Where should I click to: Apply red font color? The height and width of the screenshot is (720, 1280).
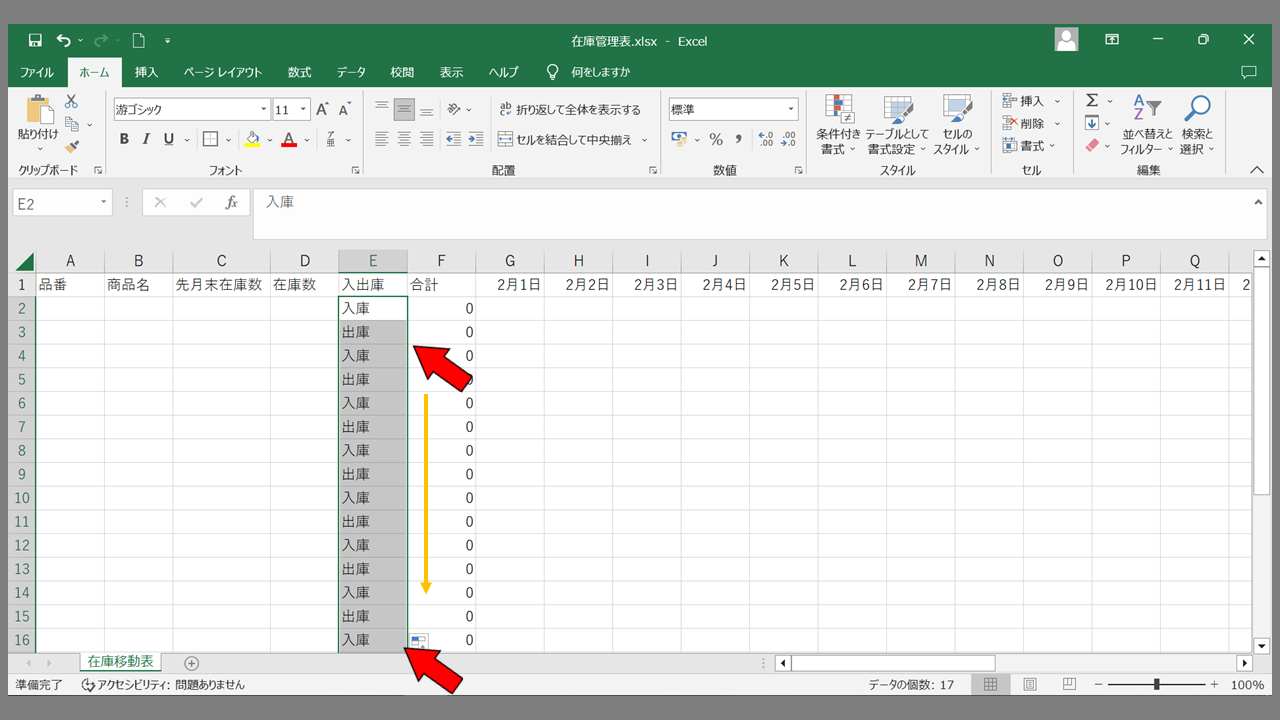pos(289,139)
